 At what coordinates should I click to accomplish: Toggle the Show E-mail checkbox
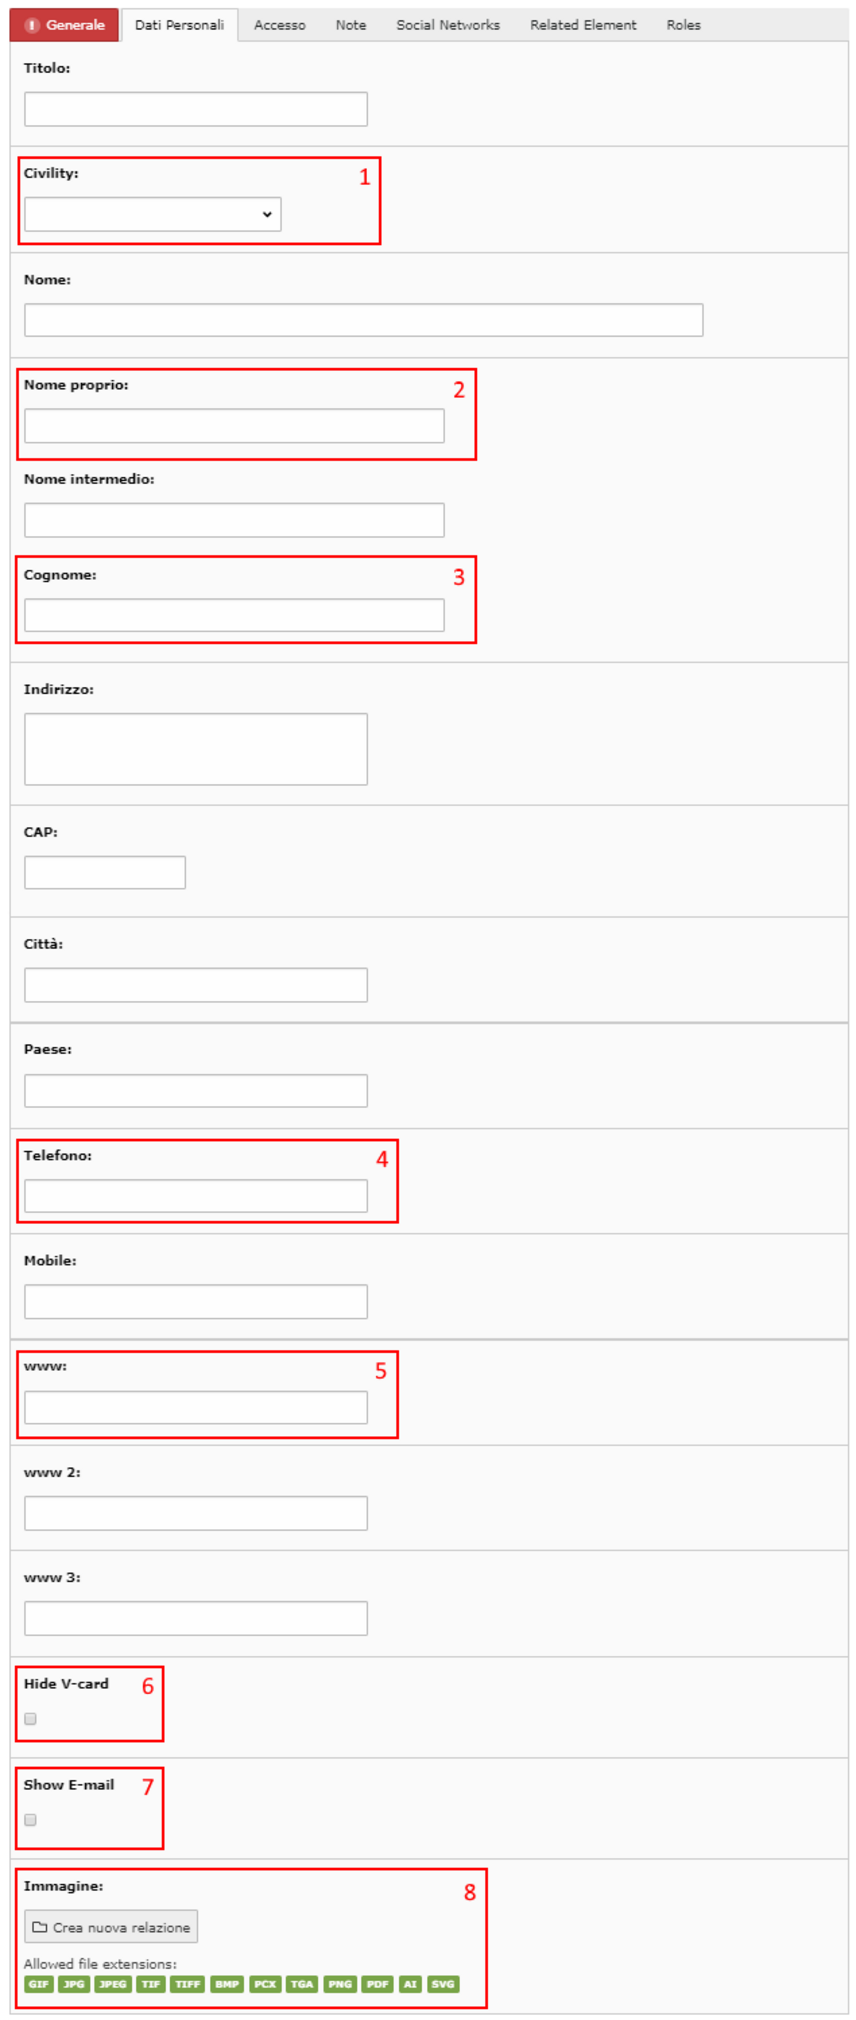pos(30,1819)
